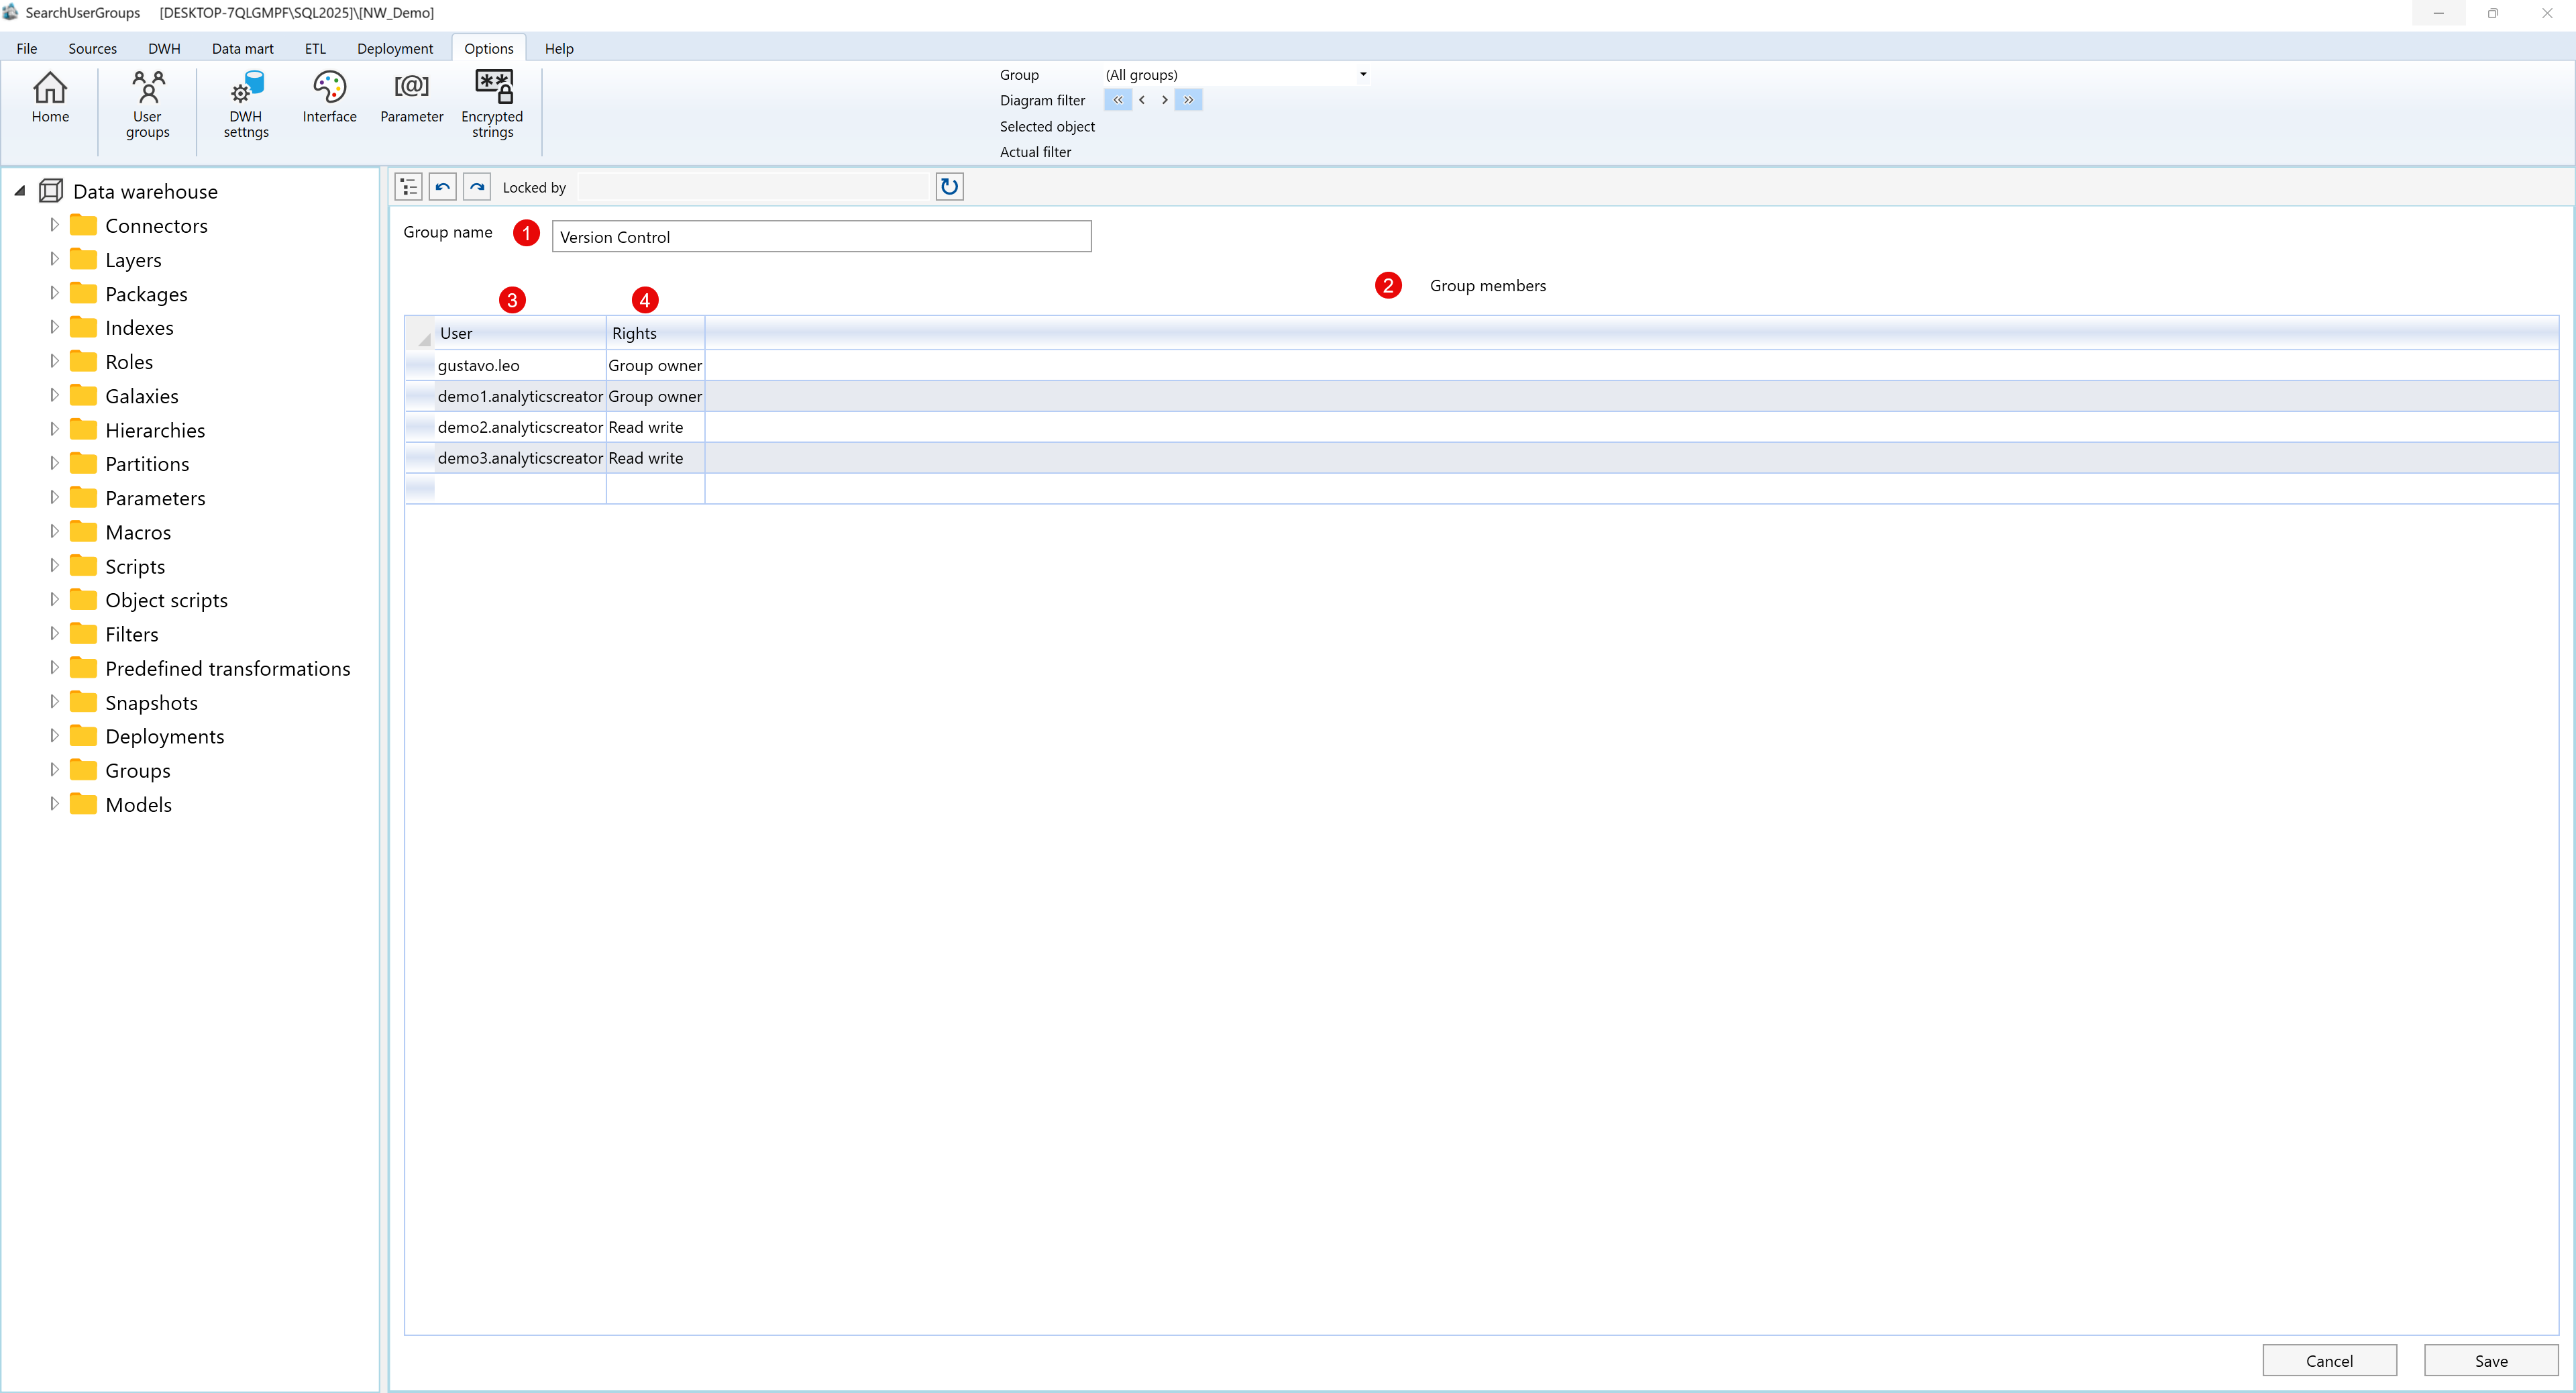Click the Home icon
The width and height of the screenshot is (2576, 1393).
click(x=50, y=98)
